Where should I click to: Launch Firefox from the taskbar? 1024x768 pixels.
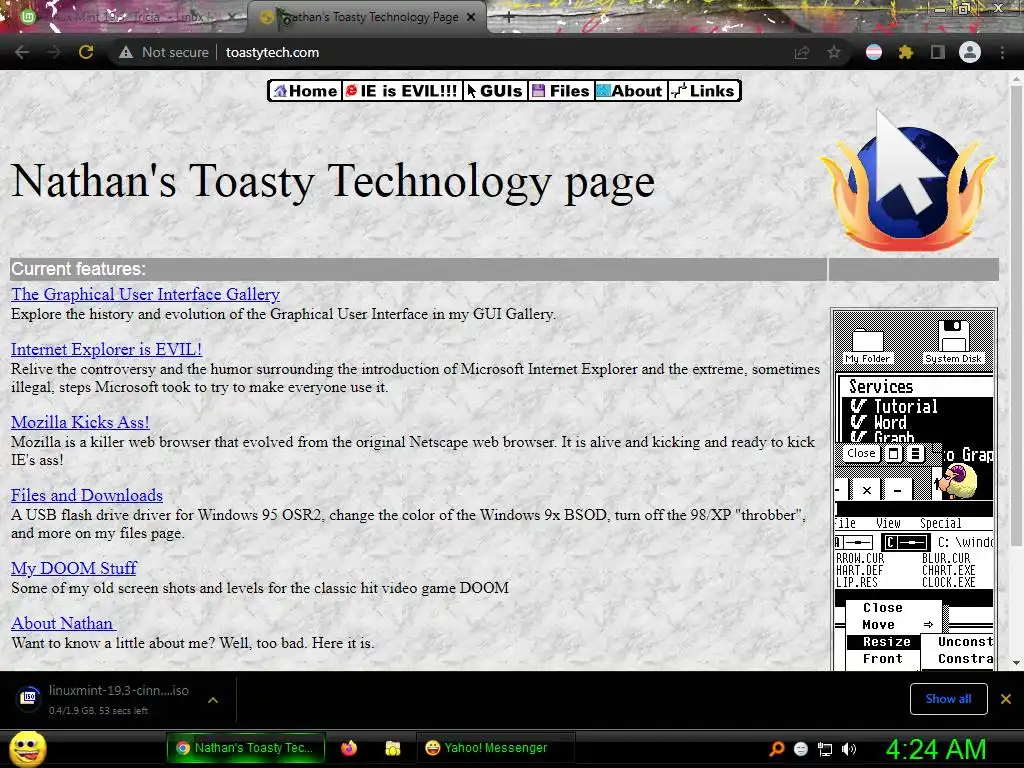click(x=349, y=748)
